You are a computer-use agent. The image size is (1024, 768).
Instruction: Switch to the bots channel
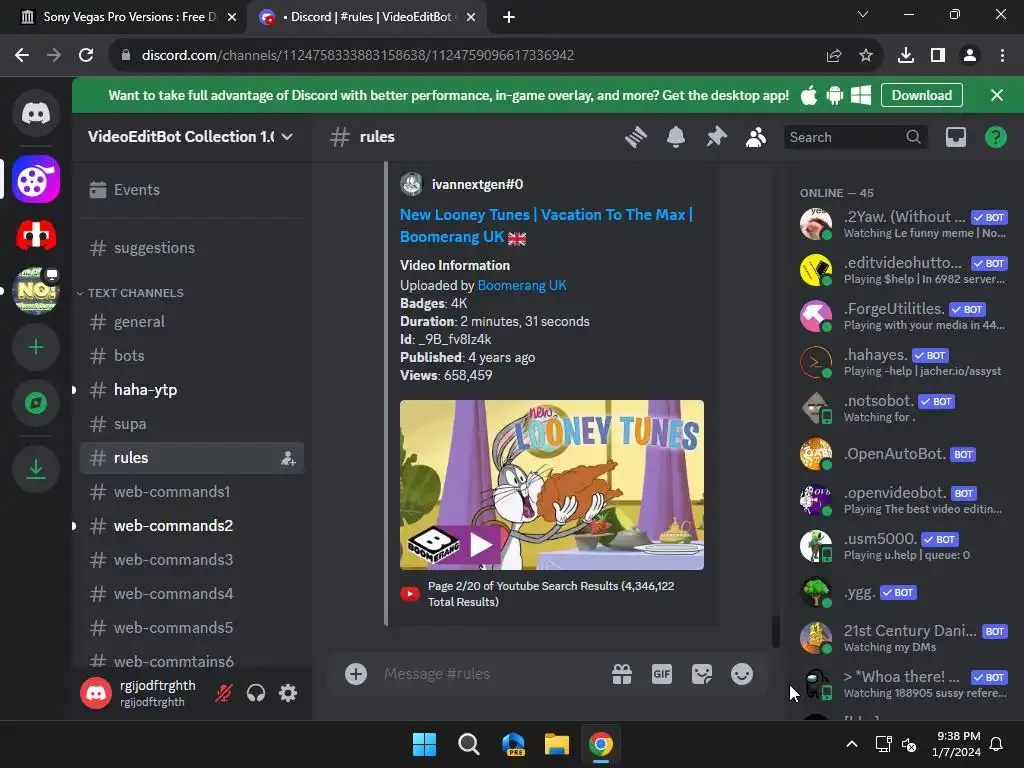tap(191, 356)
